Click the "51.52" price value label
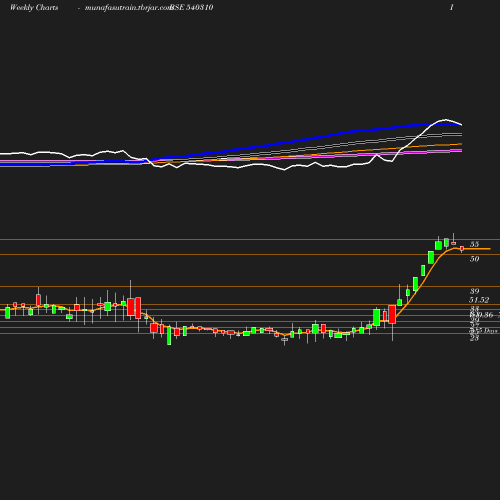 (x=479, y=300)
